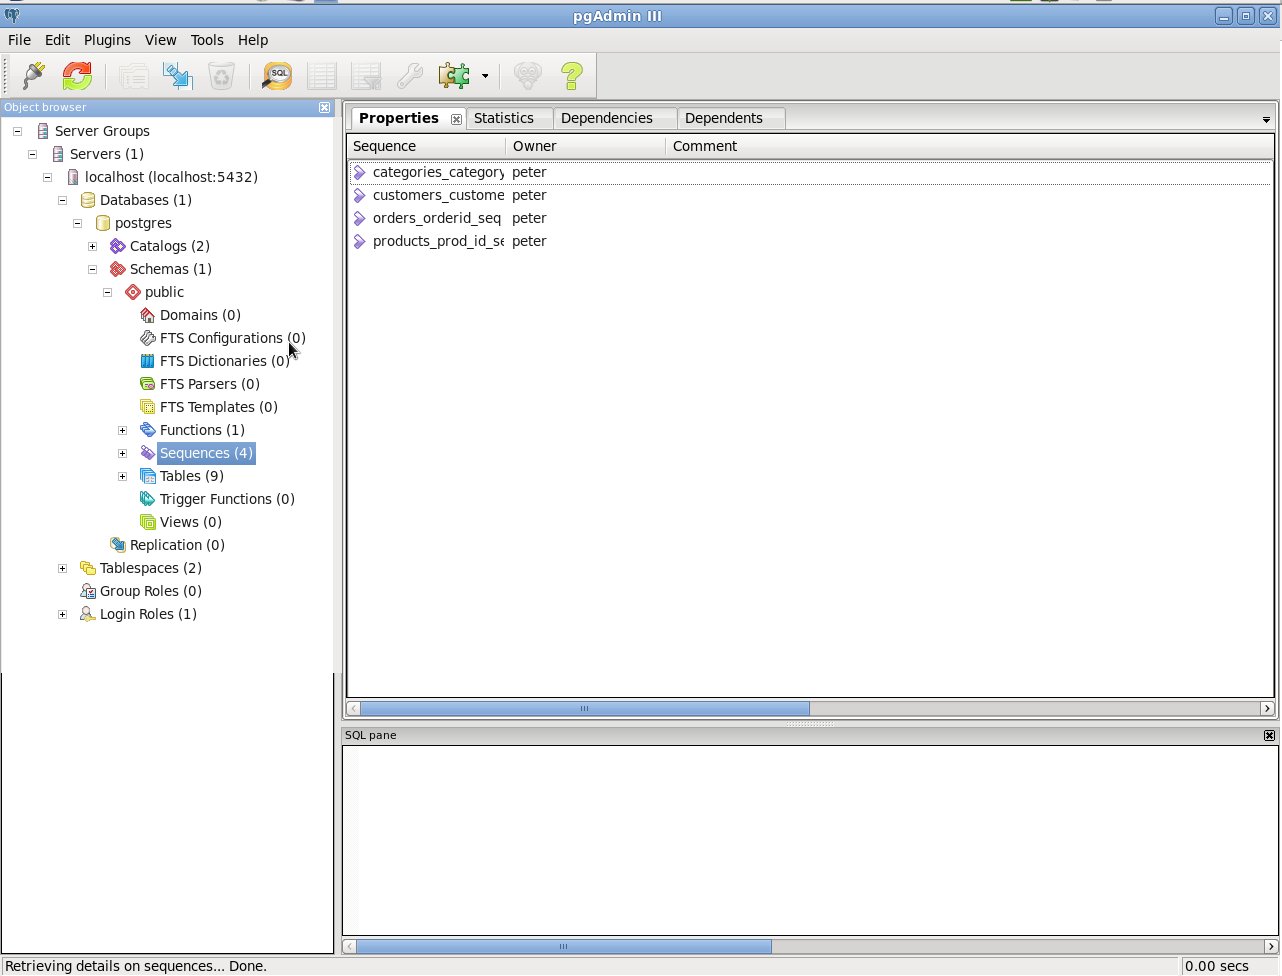This screenshot has width=1282, height=976.
Task: Switch to the Dependents tab
Action: click(x=723, y=118)
